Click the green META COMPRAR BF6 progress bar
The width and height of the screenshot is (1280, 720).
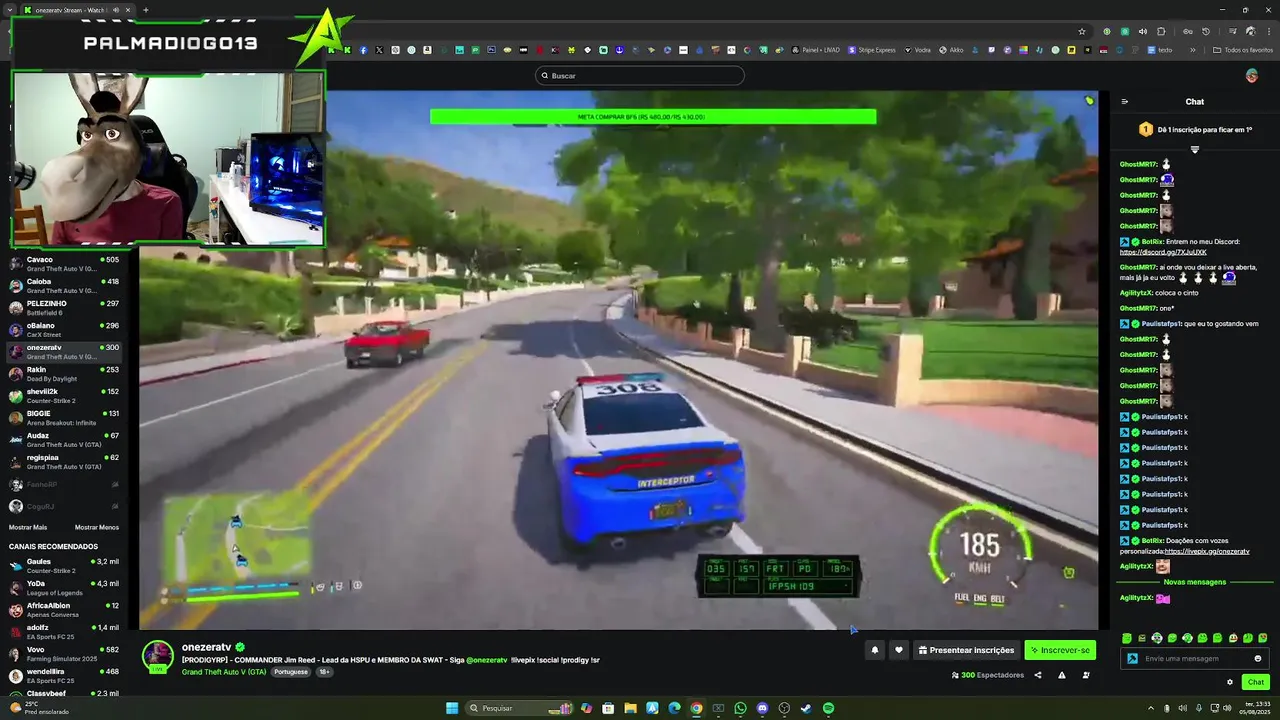click(x=653, y=117)
